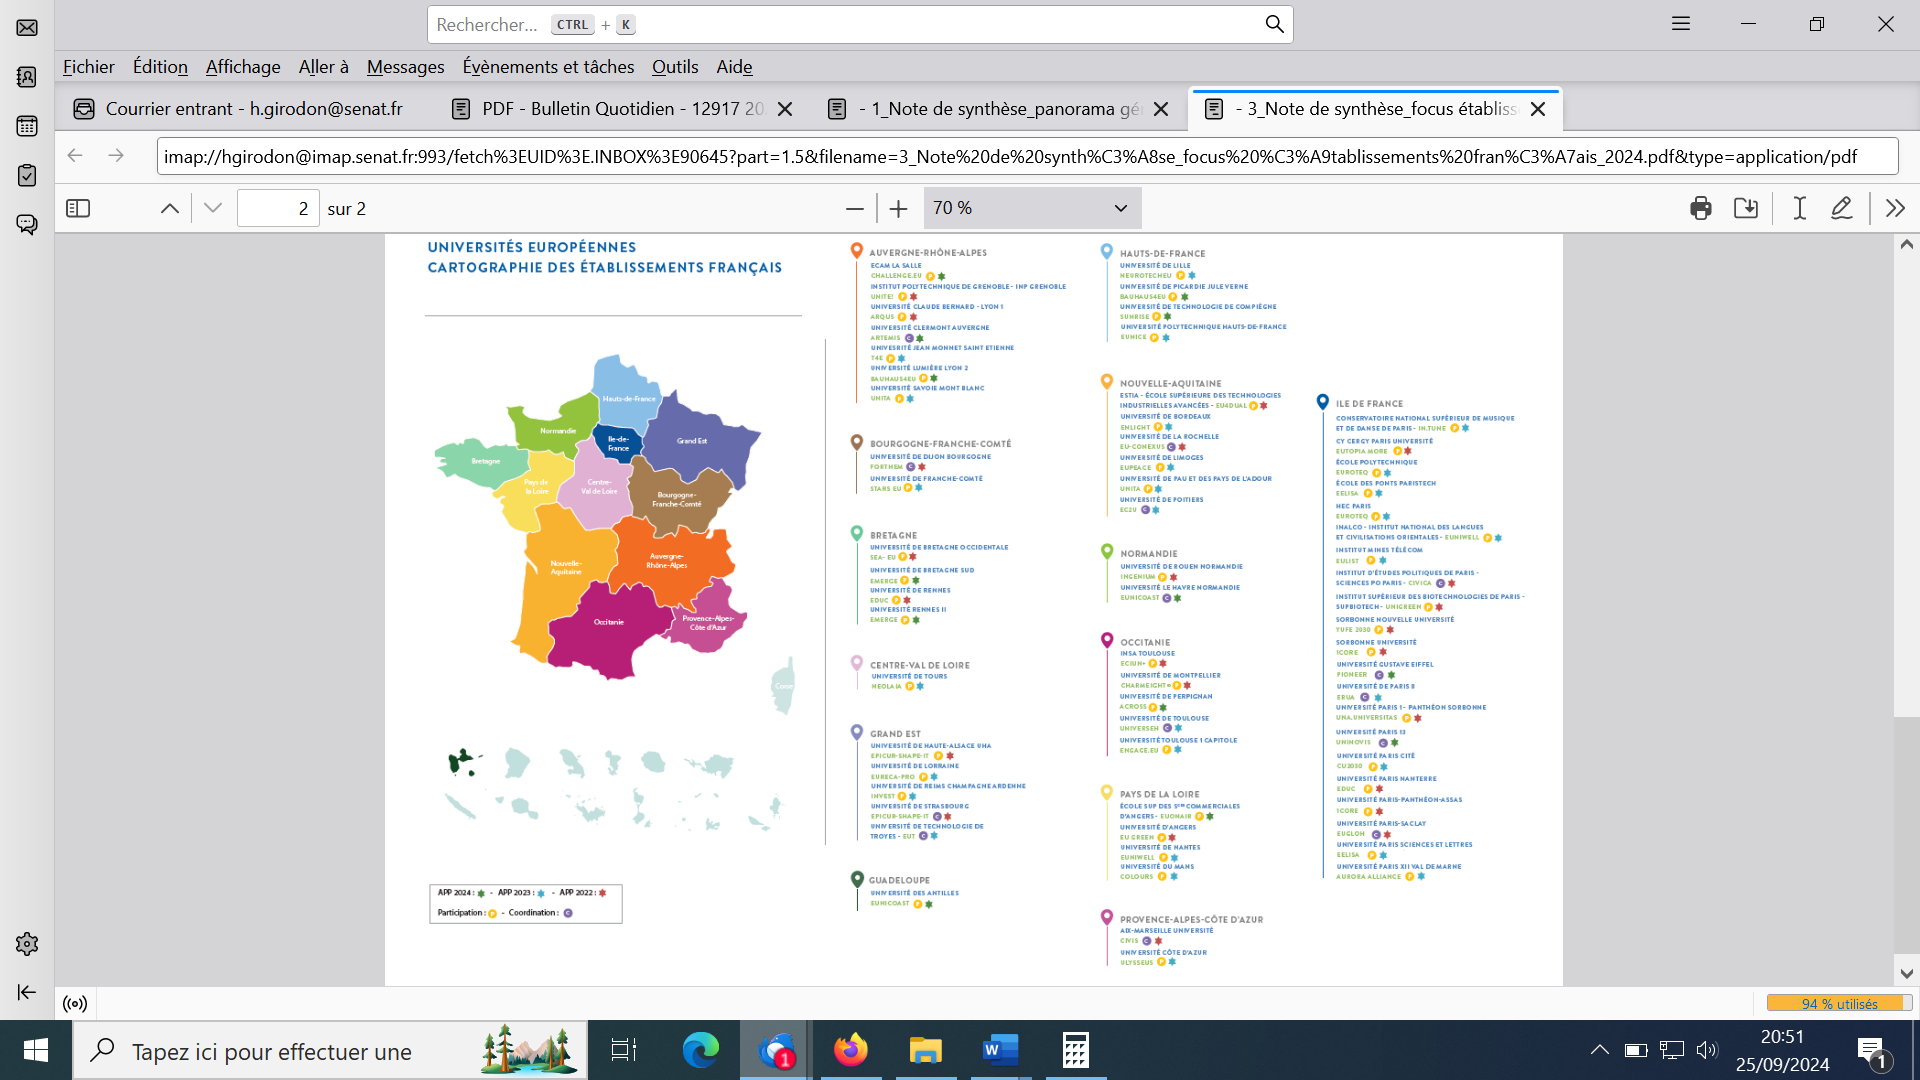Activate the PDF draw pencil tool

1841,208
